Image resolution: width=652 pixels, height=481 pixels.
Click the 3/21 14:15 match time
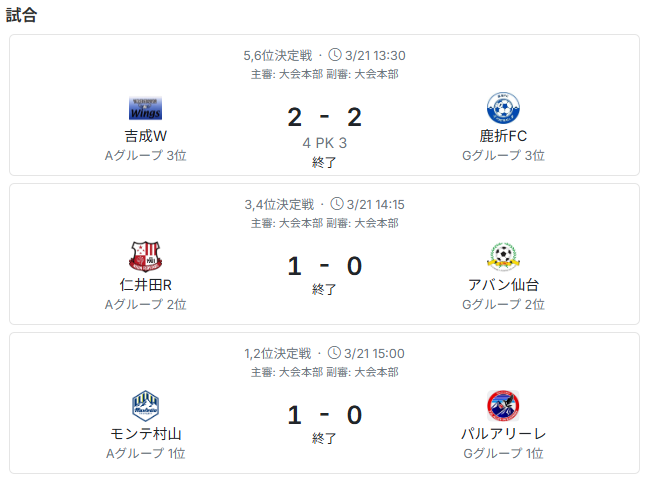(374, 204)
